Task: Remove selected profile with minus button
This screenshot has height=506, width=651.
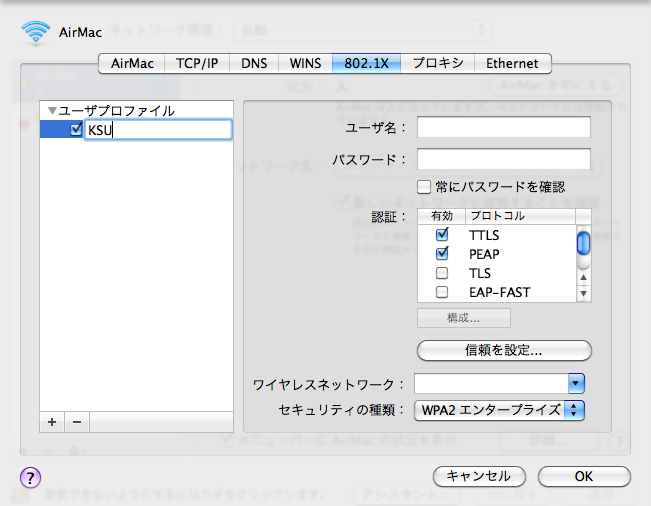Action: 77,422
